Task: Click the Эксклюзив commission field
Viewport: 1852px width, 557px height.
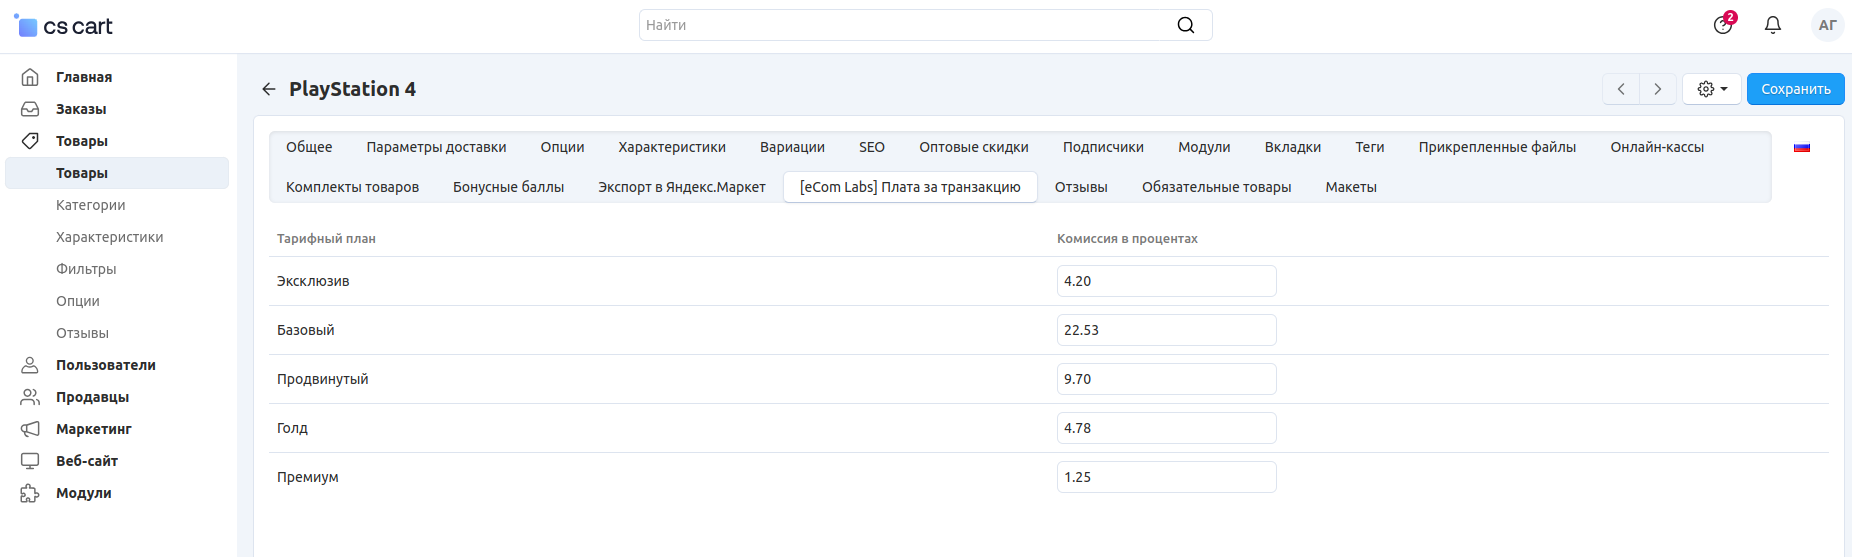Action: coord(1166,281)
